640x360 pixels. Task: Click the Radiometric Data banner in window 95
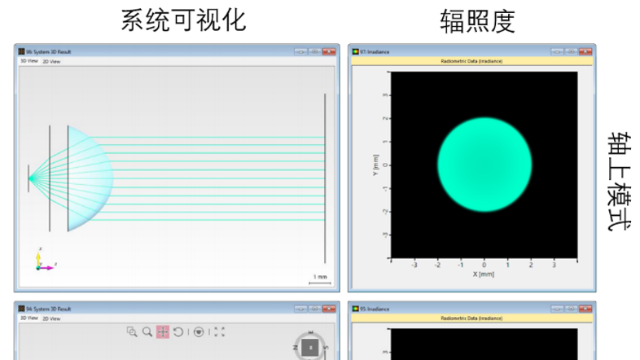[471, 318]
